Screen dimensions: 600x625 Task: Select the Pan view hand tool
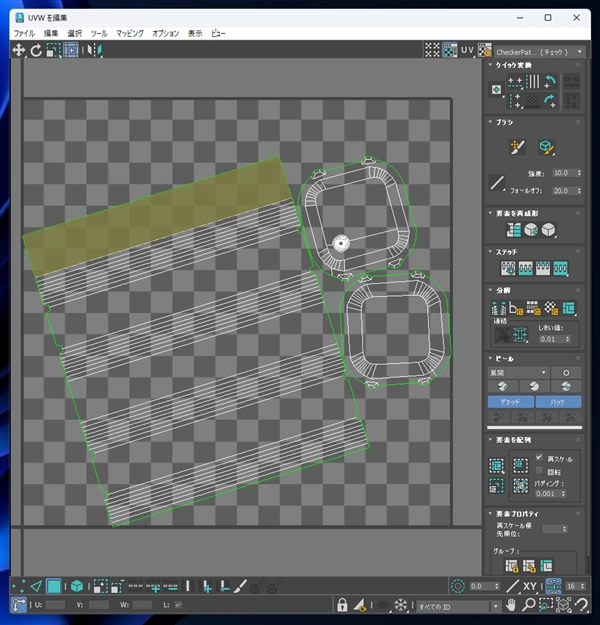[x=511, y=606]
